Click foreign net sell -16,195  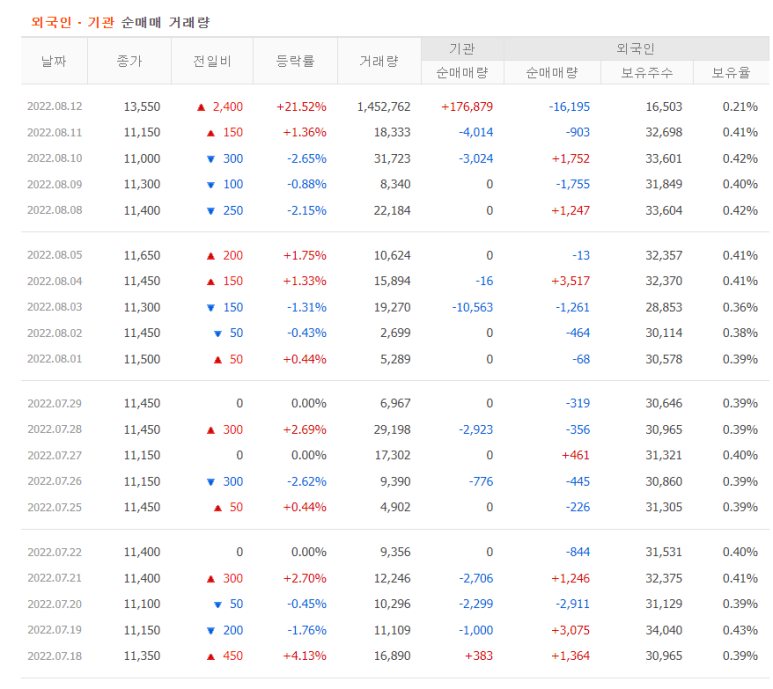point(569,106)
